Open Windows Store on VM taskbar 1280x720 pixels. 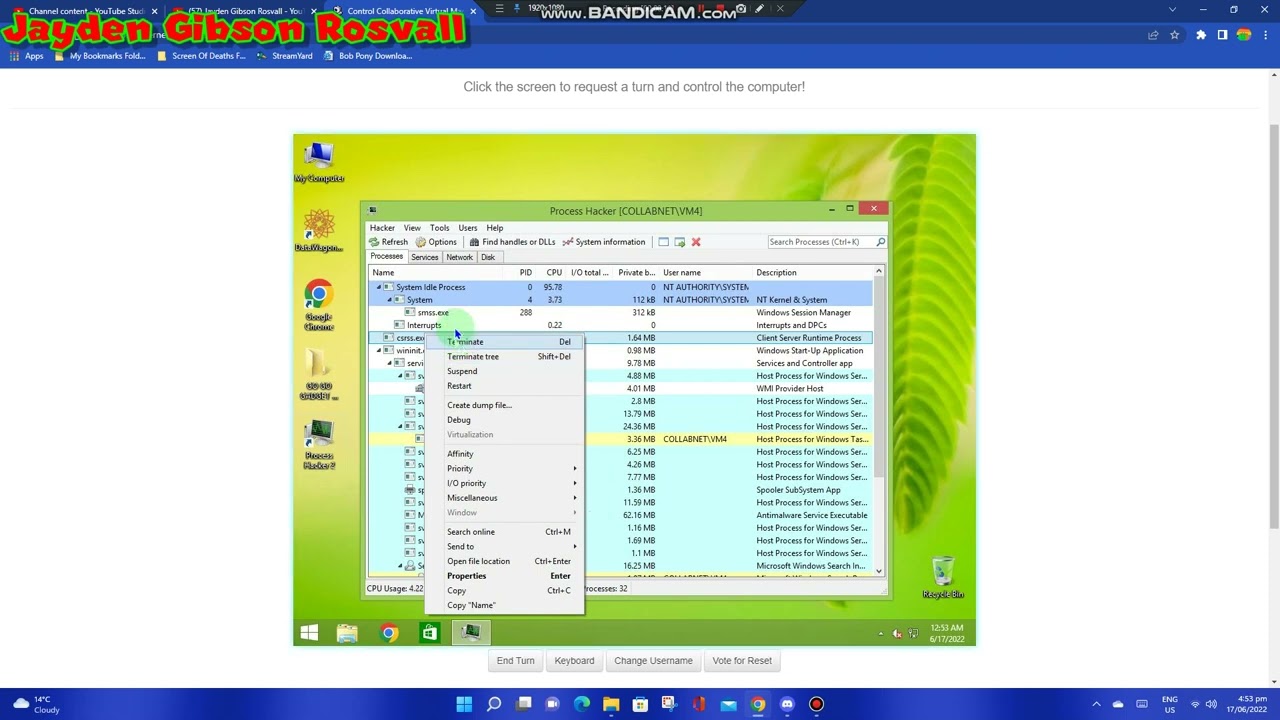429,633
